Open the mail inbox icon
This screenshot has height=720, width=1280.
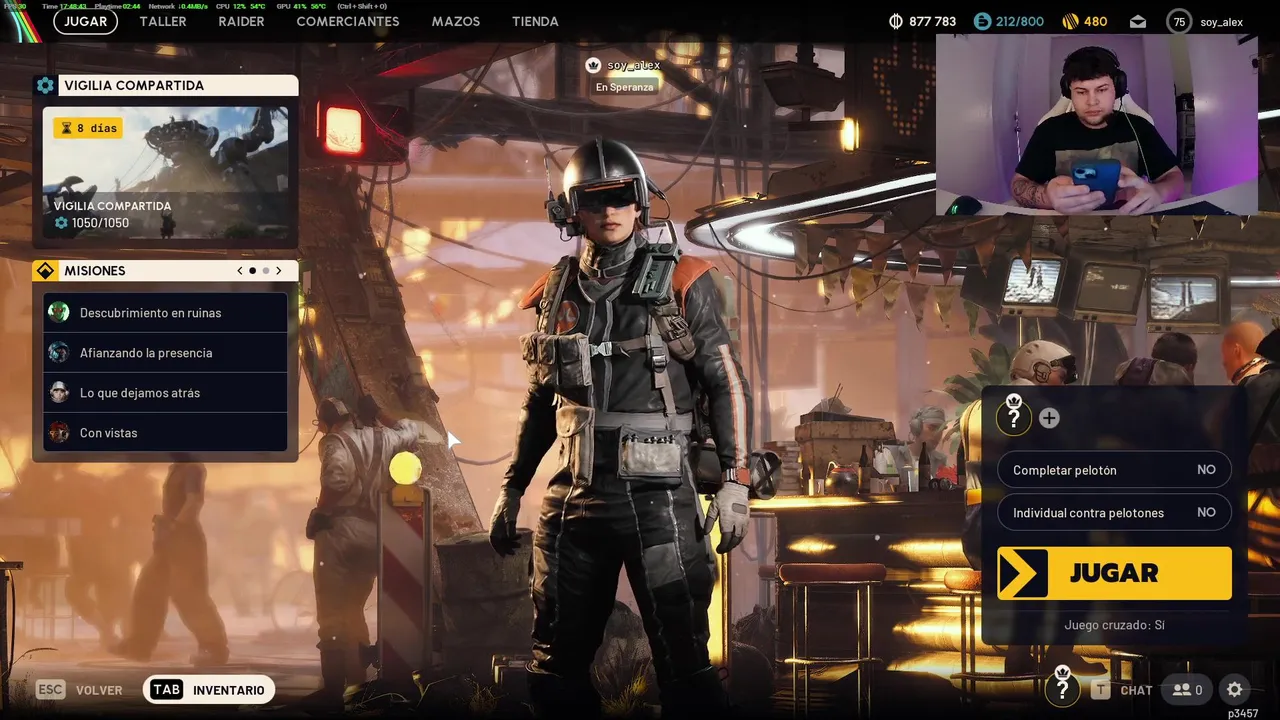[x=1138, y=21]
